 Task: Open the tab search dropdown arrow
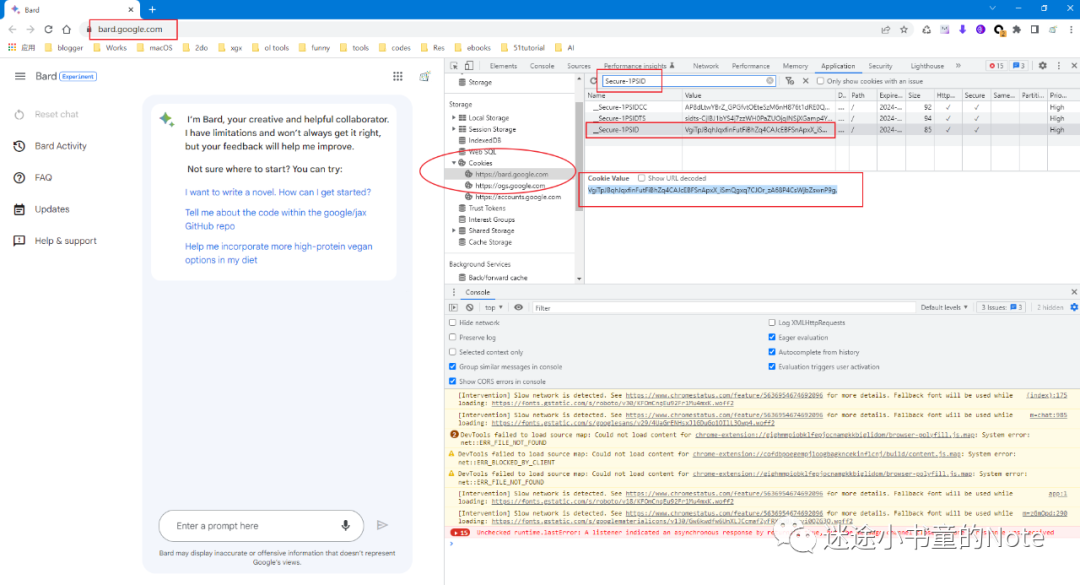[x=992, y=8]
